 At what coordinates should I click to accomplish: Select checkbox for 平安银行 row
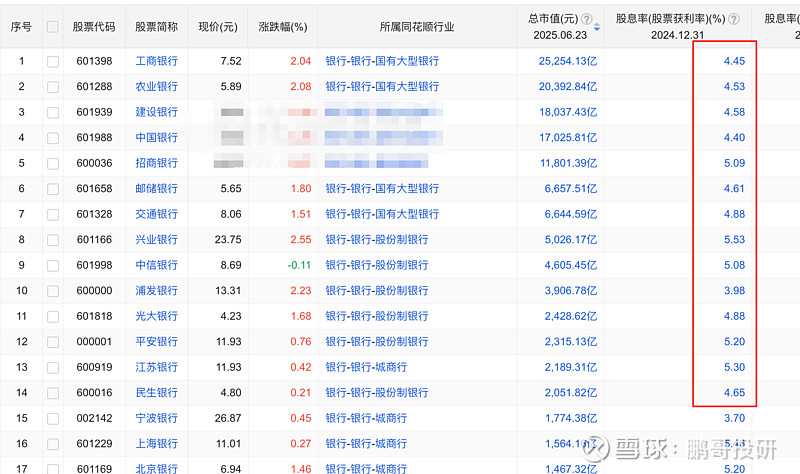click(53, 342)
